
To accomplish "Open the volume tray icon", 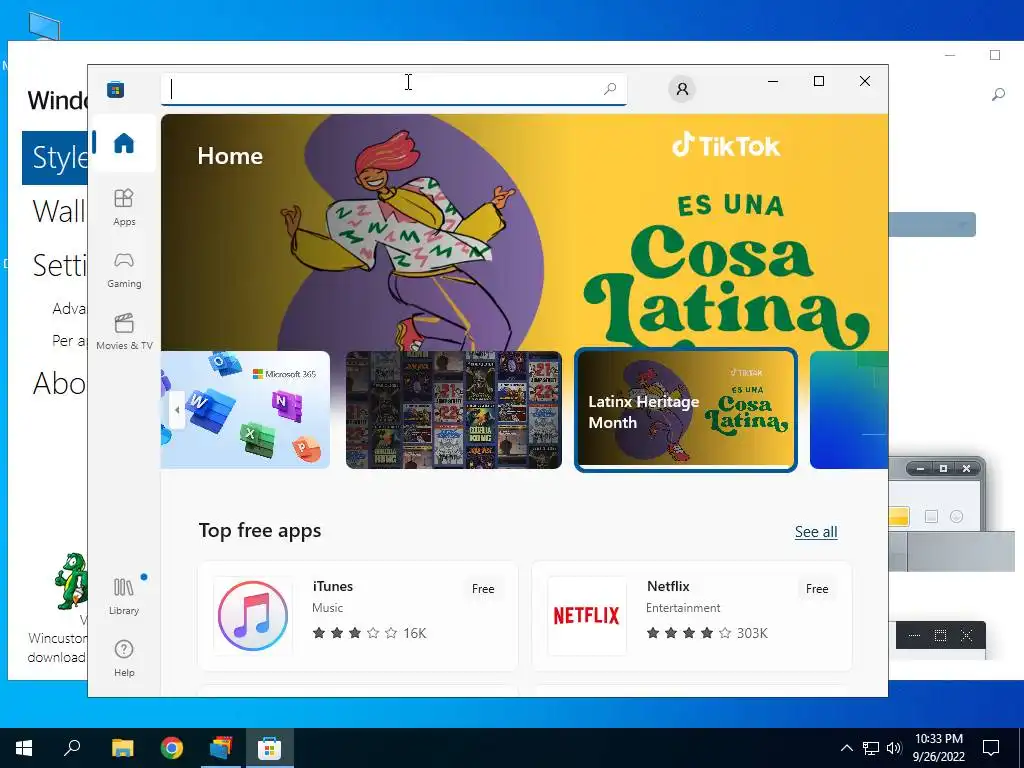I will pos(894,748).
